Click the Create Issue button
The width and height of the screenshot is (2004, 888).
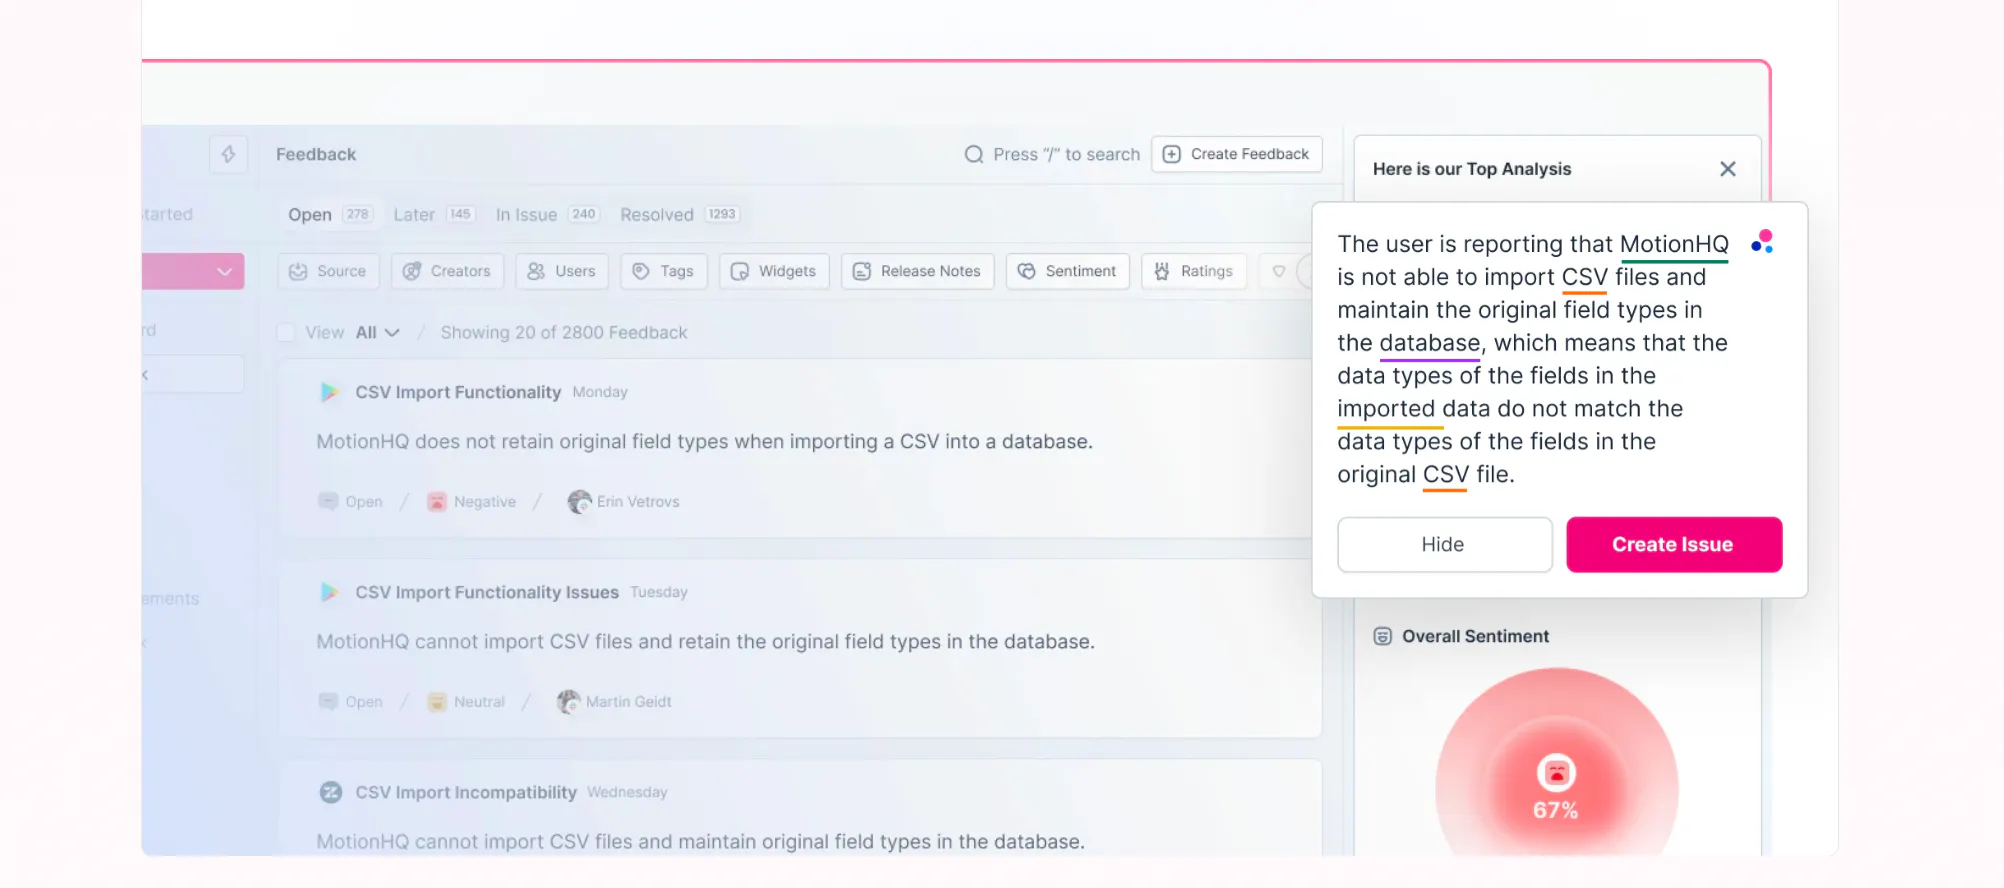click(1674, 544)
